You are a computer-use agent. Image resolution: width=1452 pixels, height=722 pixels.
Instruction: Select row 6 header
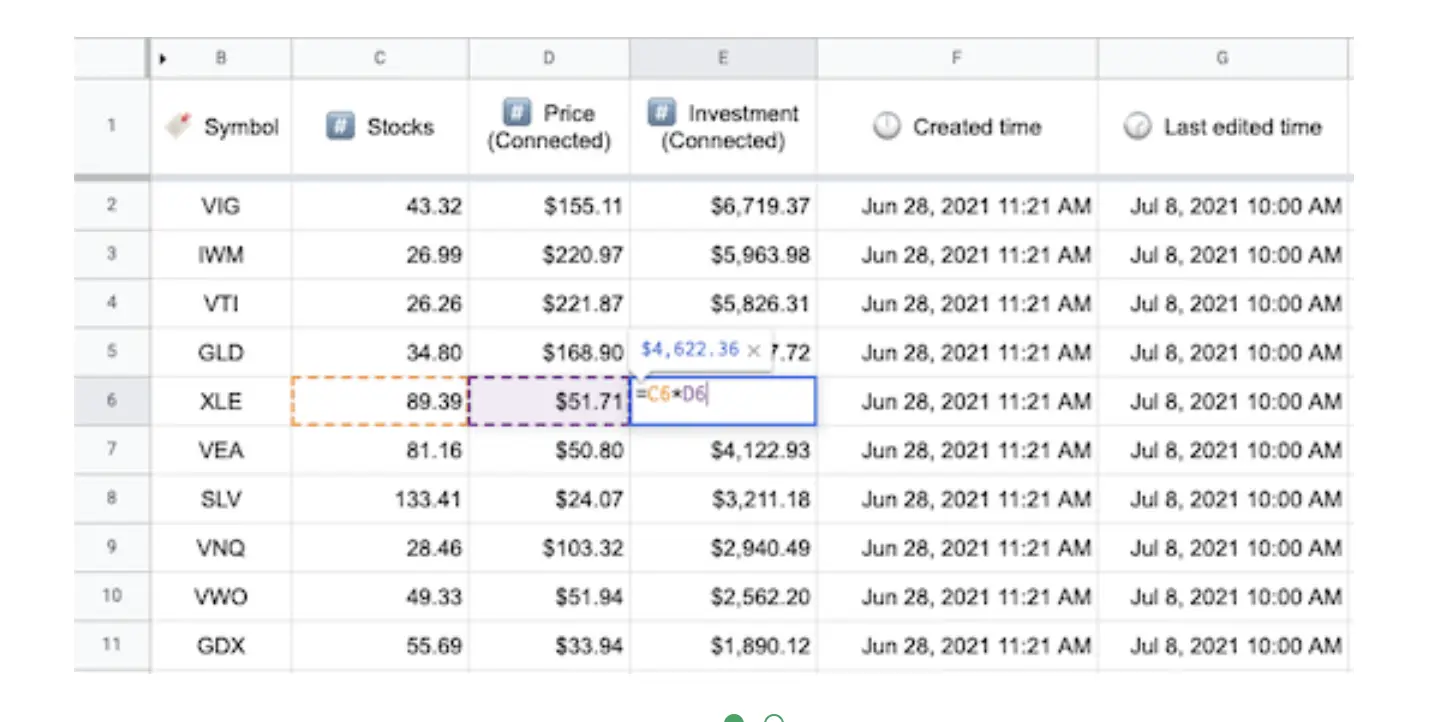[111, 401]
